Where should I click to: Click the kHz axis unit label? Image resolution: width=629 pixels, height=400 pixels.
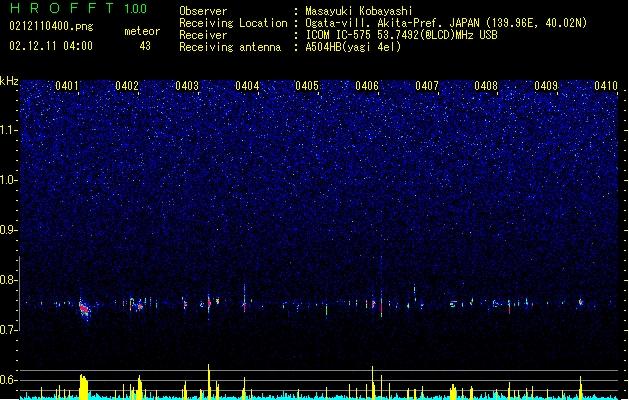(9, 81)
